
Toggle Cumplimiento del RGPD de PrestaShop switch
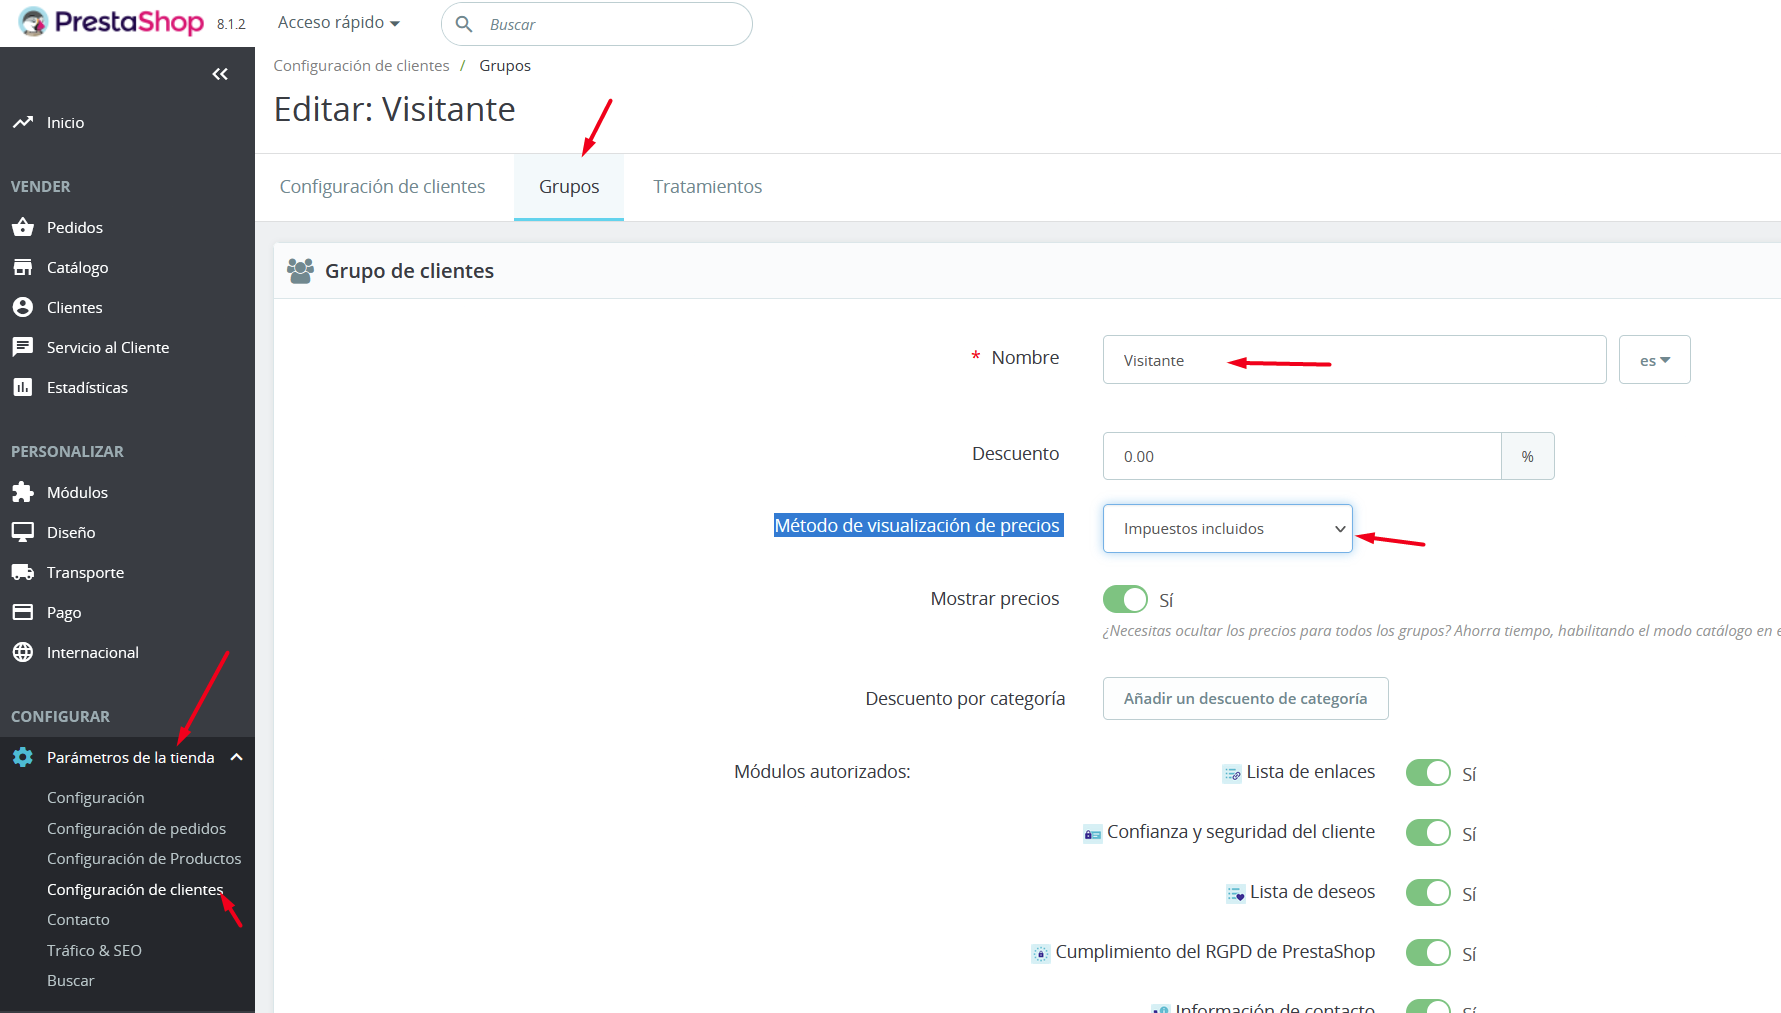click(1428, 953)
